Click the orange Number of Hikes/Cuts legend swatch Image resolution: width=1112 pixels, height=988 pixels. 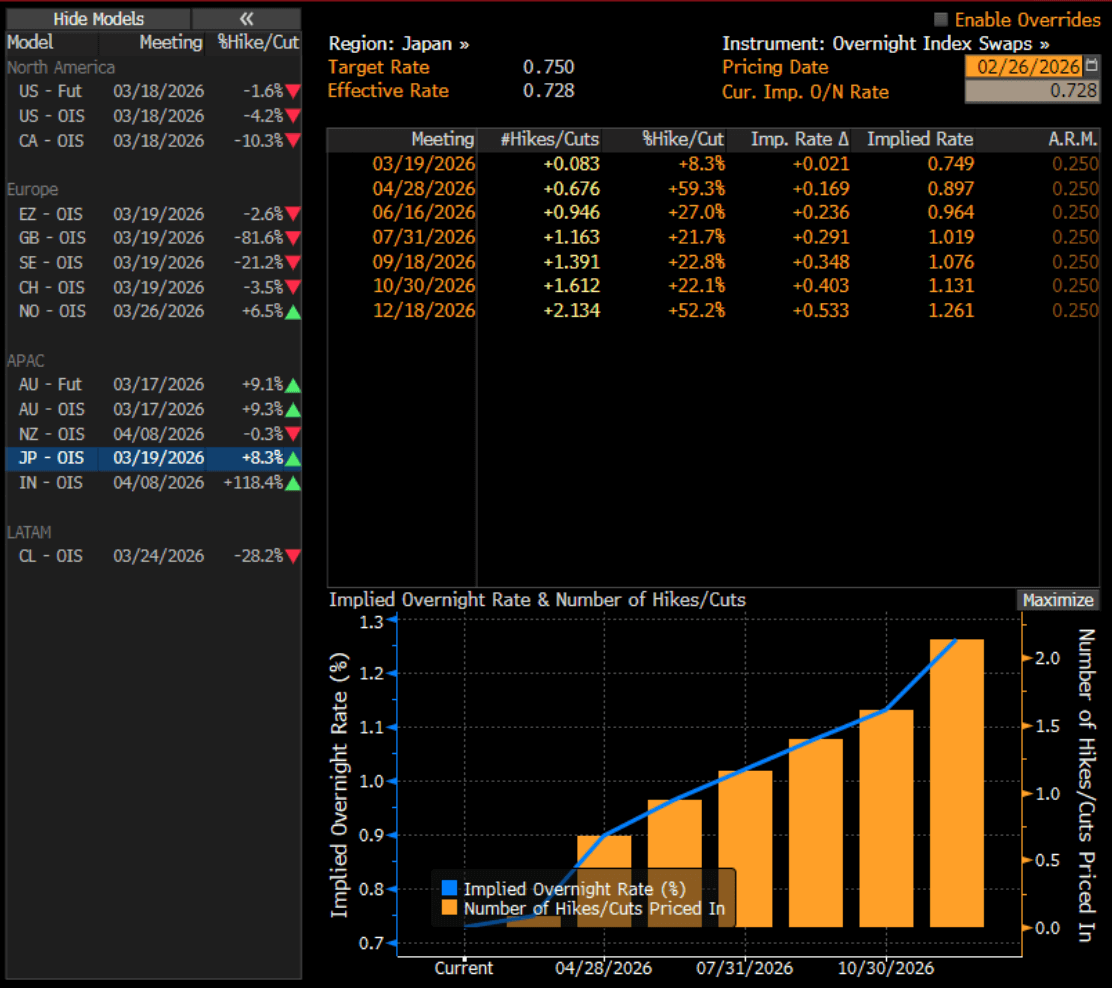pos(449,908)
